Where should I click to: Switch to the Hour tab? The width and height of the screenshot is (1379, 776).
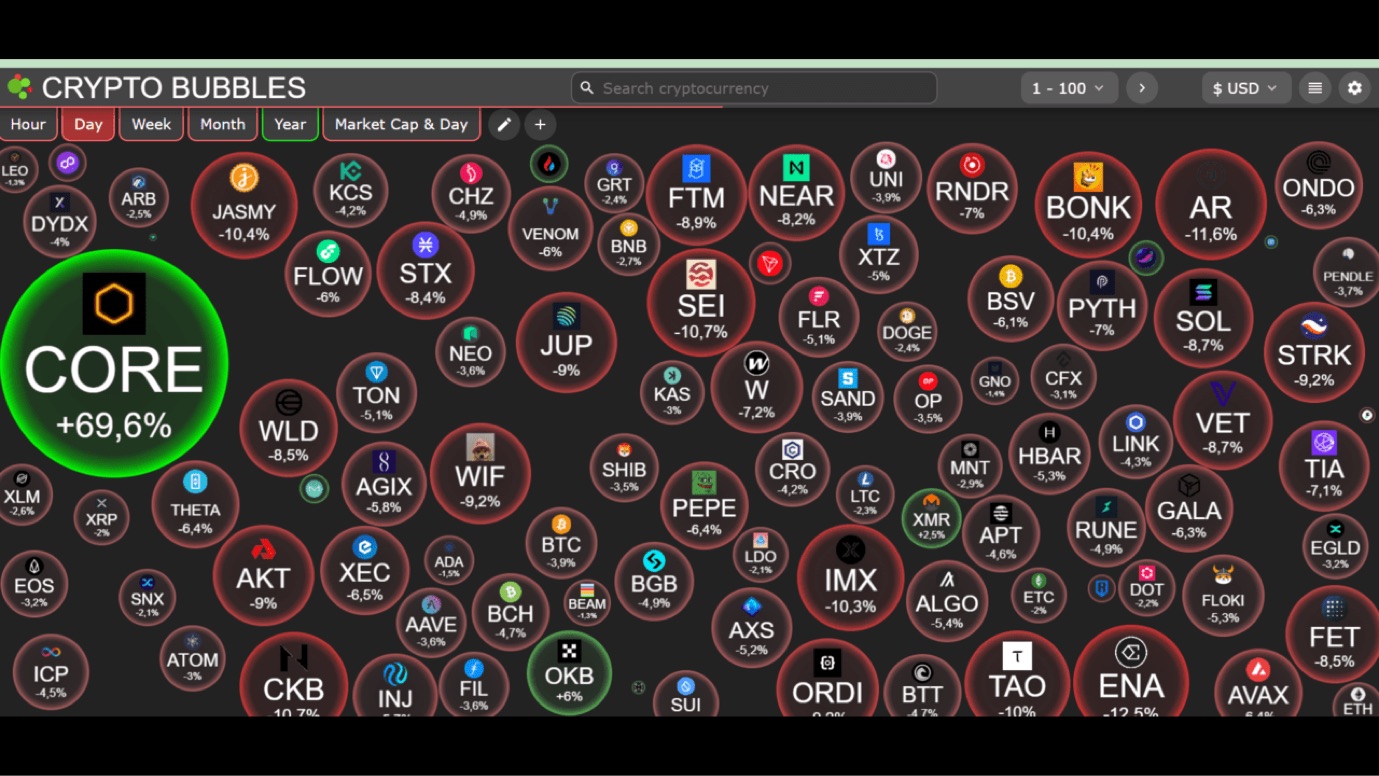coord(28,124)
